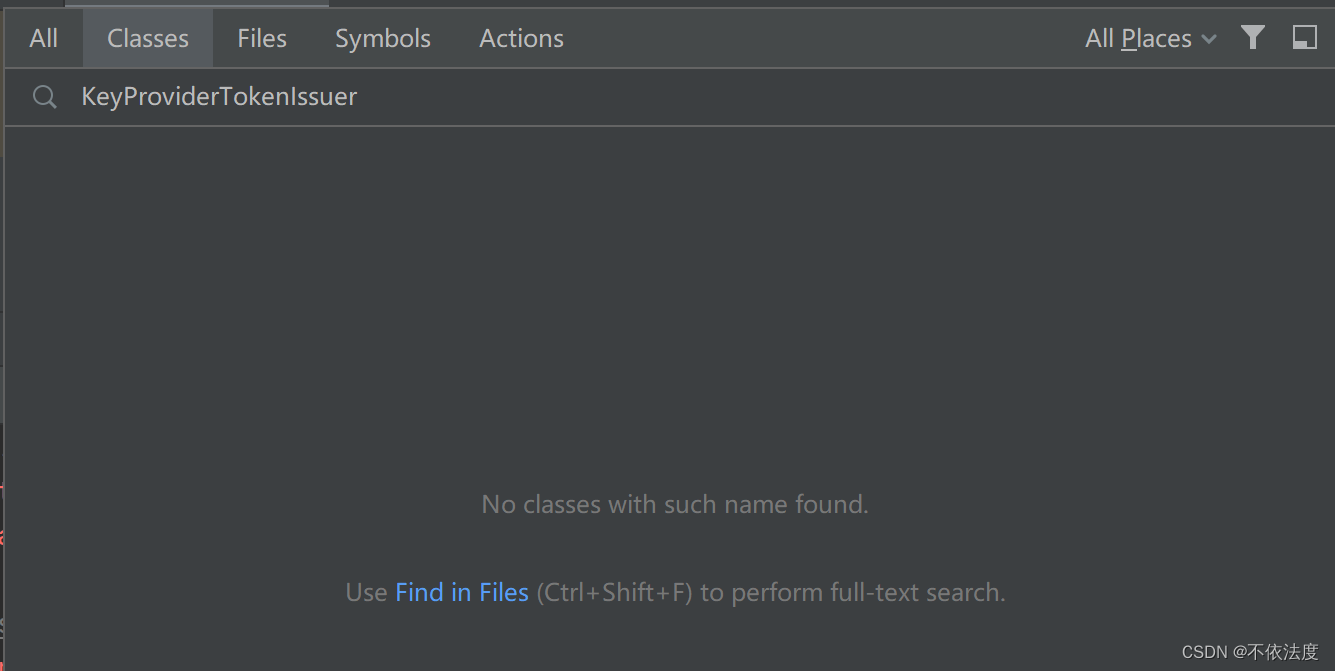The image size is (1335, 671).
Task: Click the empty results message area
Action: coord(674,504)
